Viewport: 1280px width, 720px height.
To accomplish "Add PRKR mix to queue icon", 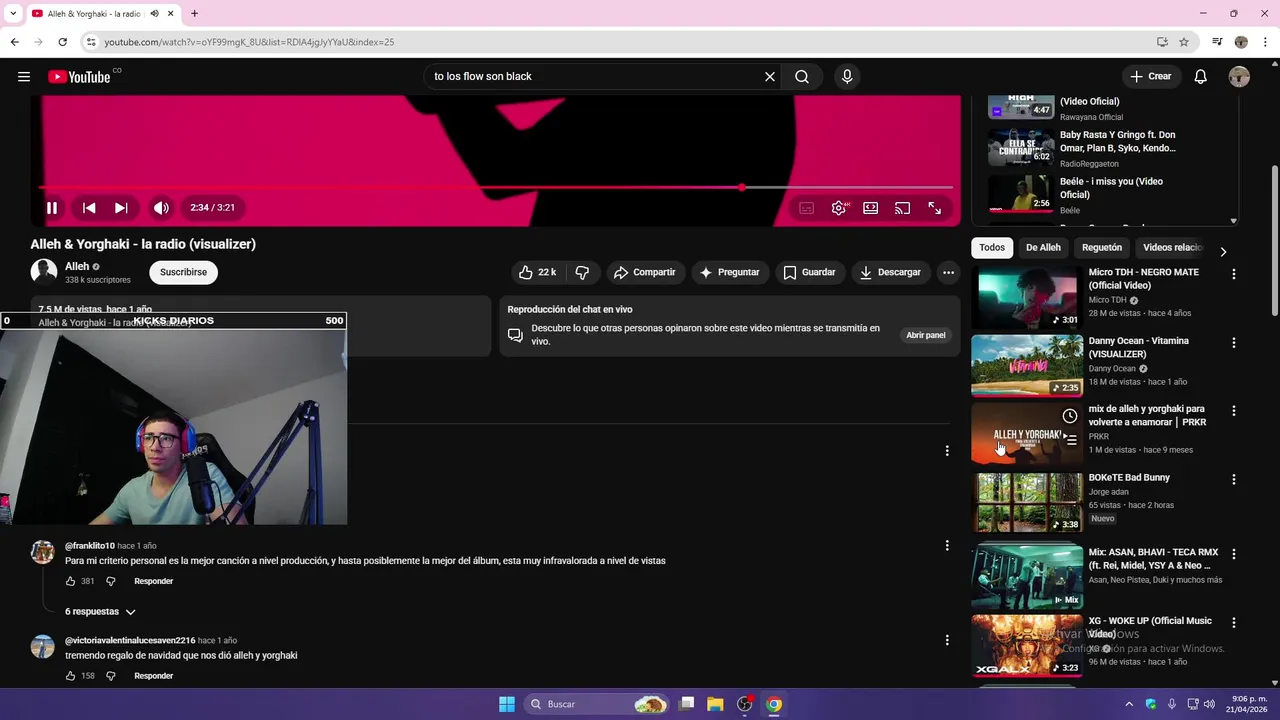I will (x=1070, y=439).
